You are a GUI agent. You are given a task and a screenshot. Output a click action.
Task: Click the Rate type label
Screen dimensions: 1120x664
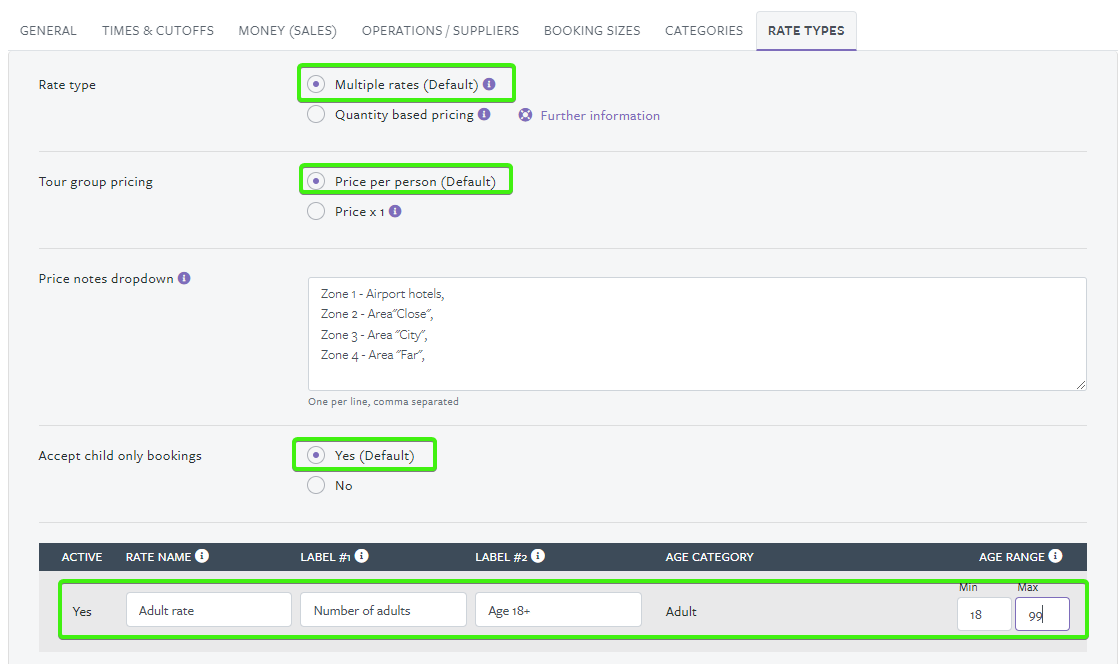coord(67,85)
